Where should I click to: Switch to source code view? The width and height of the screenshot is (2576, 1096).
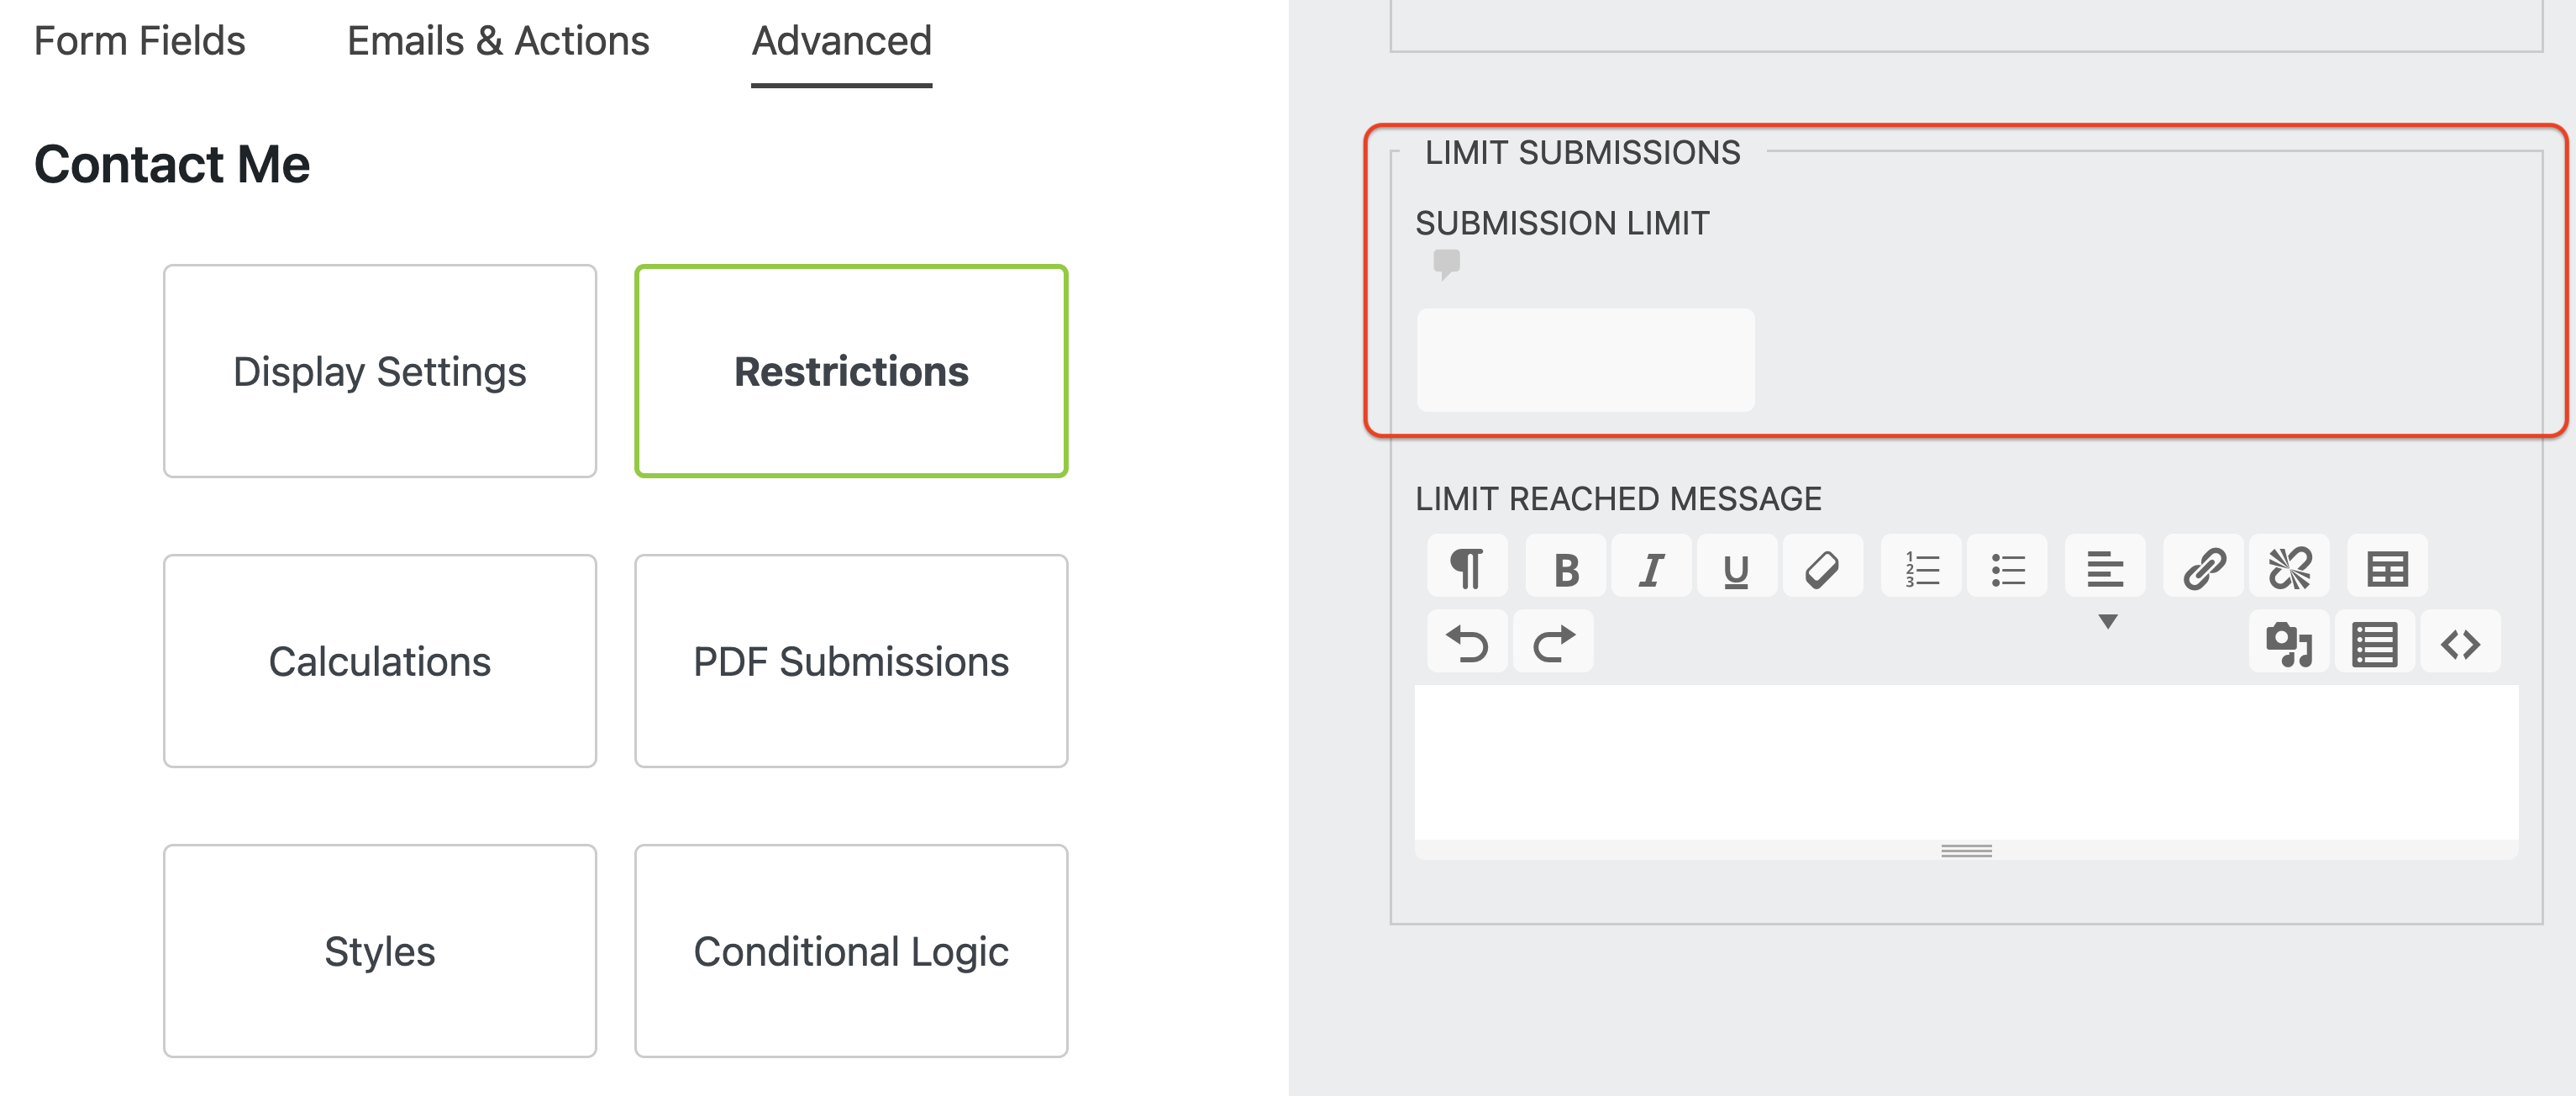(x=2461, y=643)
